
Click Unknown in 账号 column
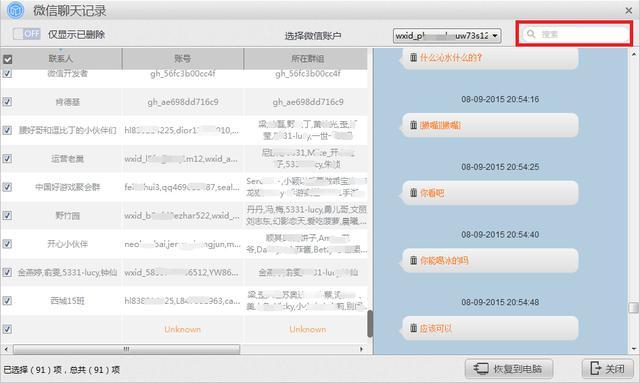182,329
